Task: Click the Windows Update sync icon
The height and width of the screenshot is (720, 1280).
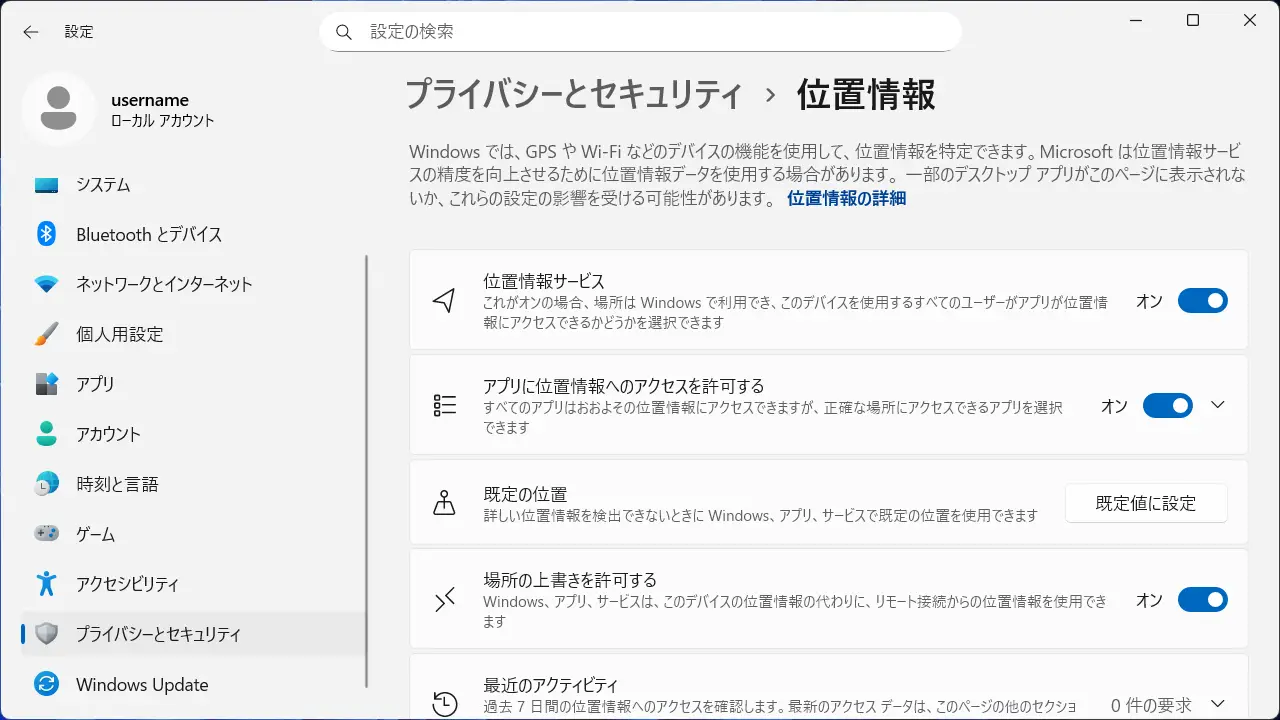Action: click(x=47, y=685)
